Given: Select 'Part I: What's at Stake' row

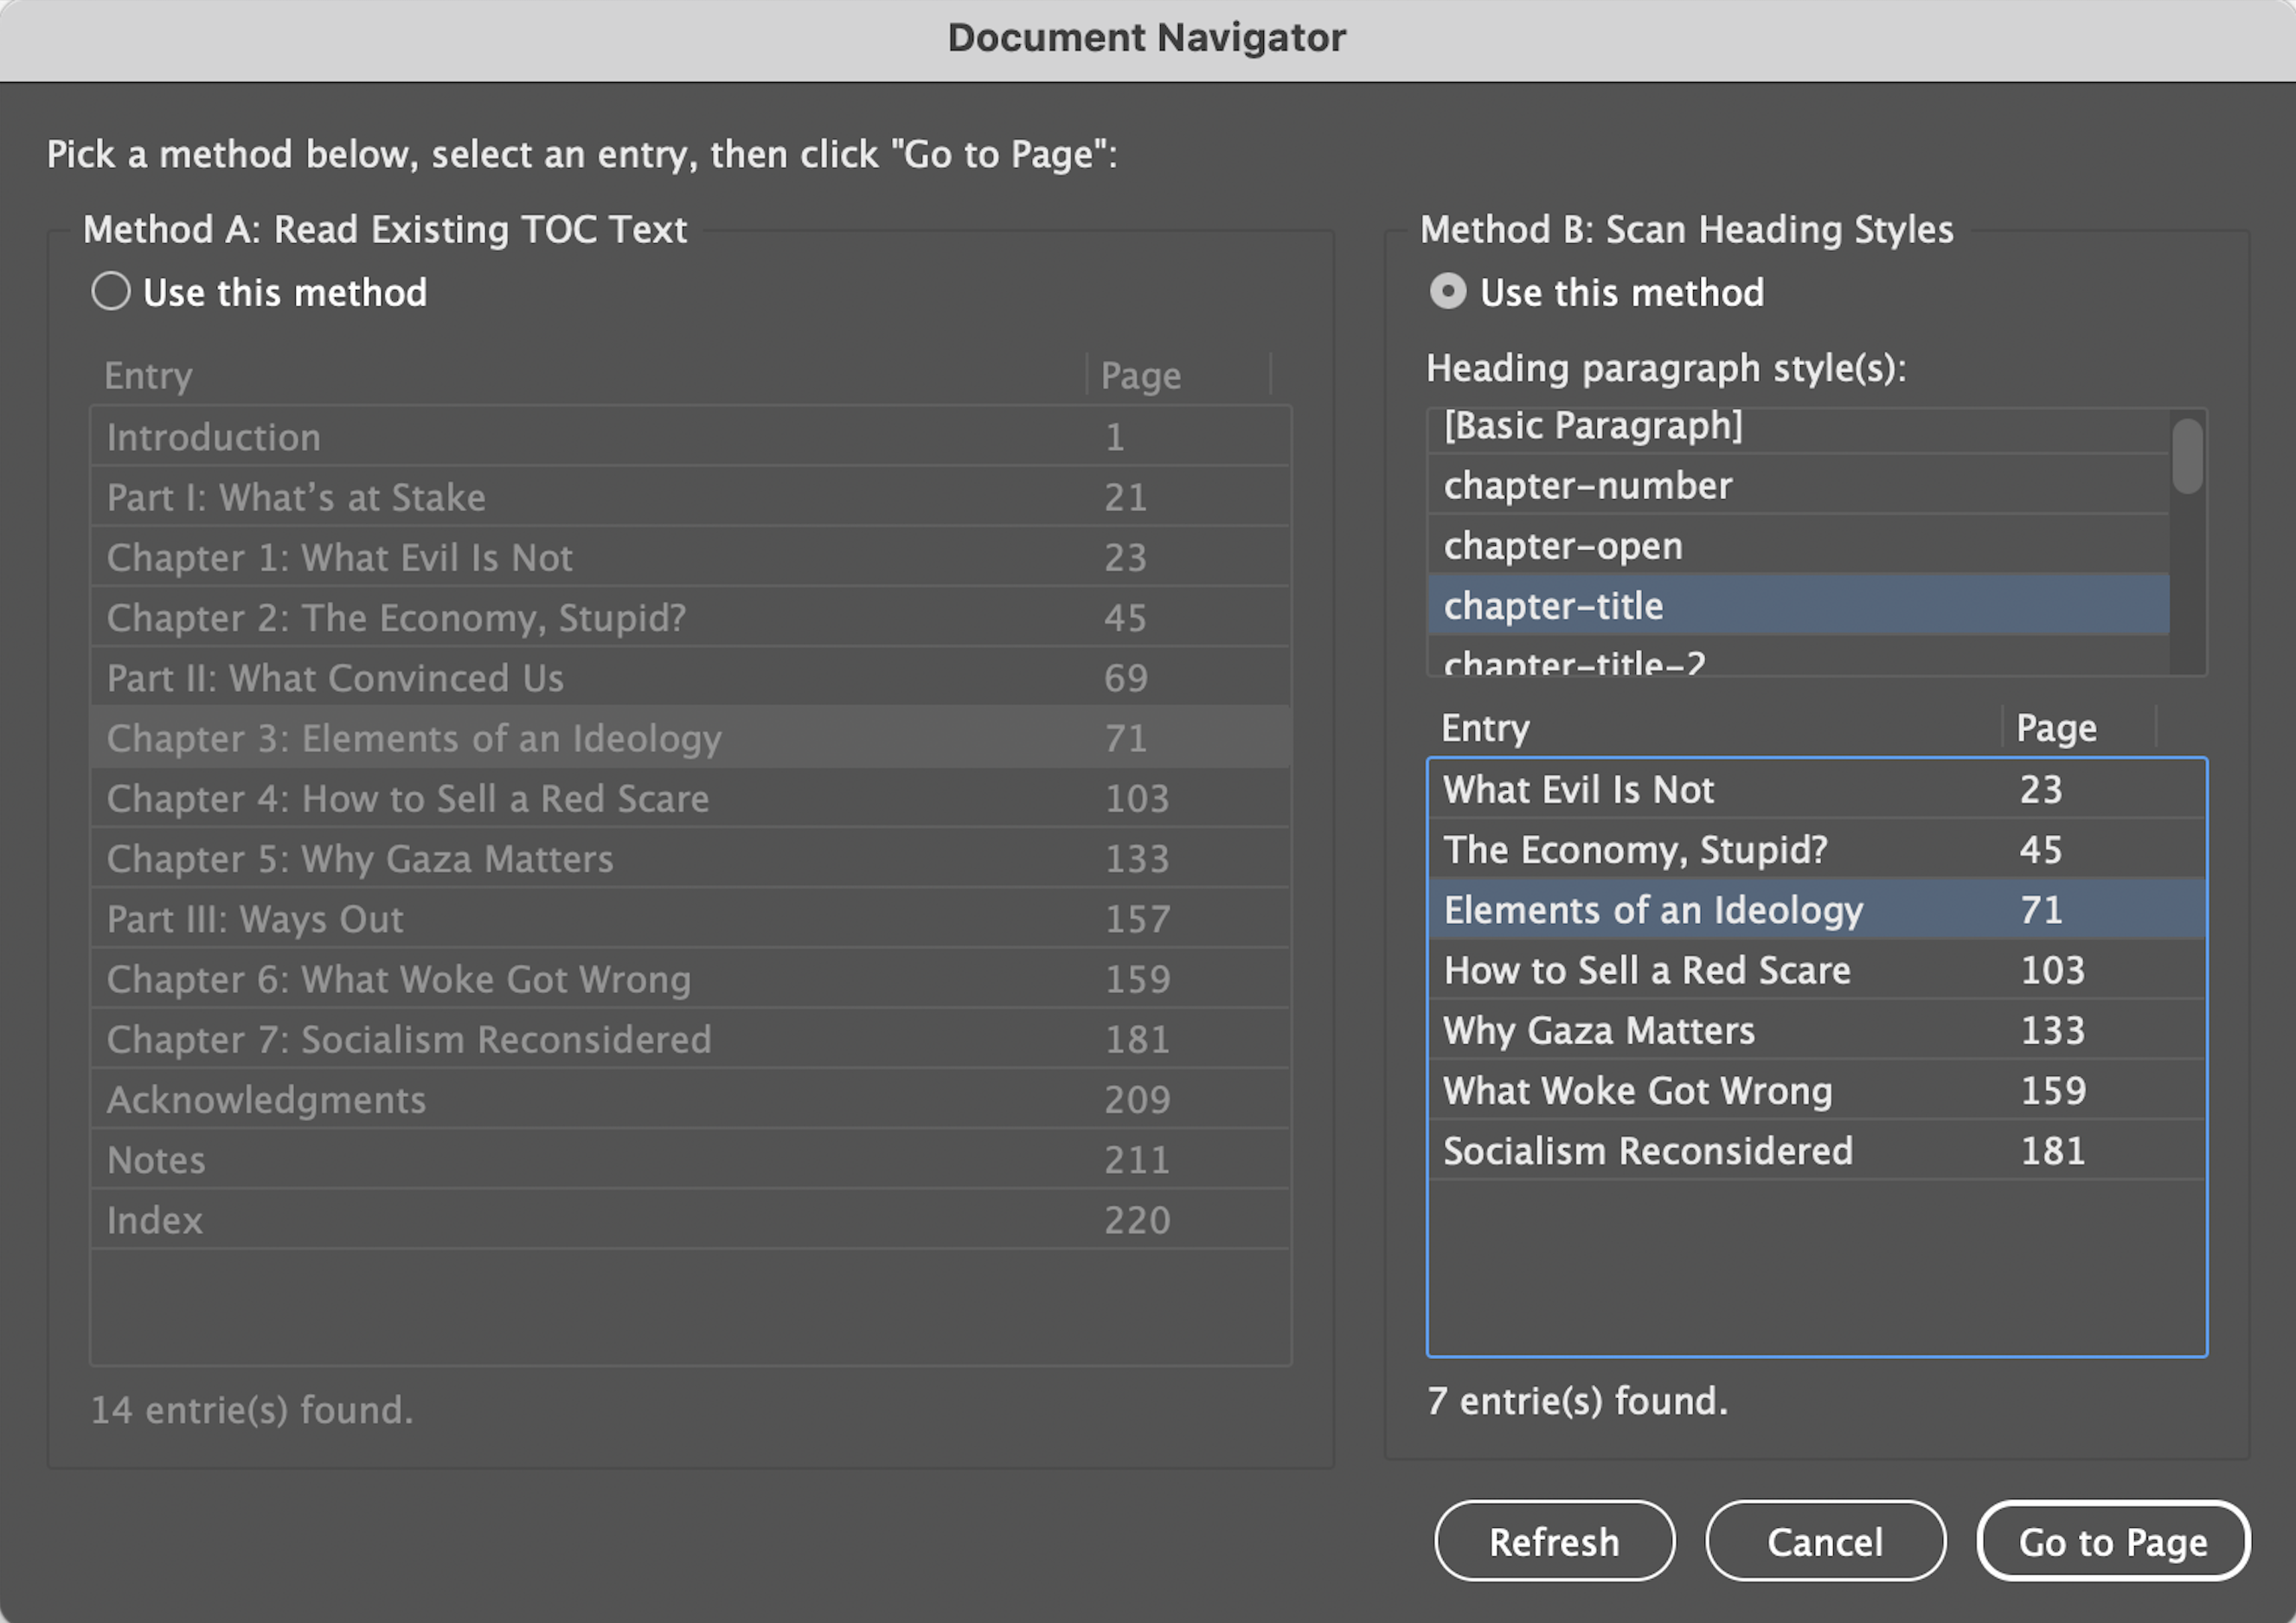Looking at the screenshot, I should (690, 497).
